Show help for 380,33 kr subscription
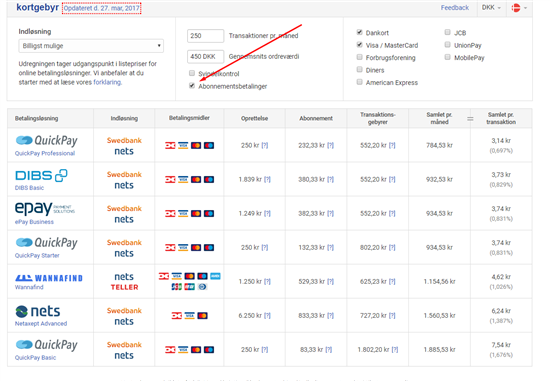Screen dimensions: 550x381 [x=330, y=179]
